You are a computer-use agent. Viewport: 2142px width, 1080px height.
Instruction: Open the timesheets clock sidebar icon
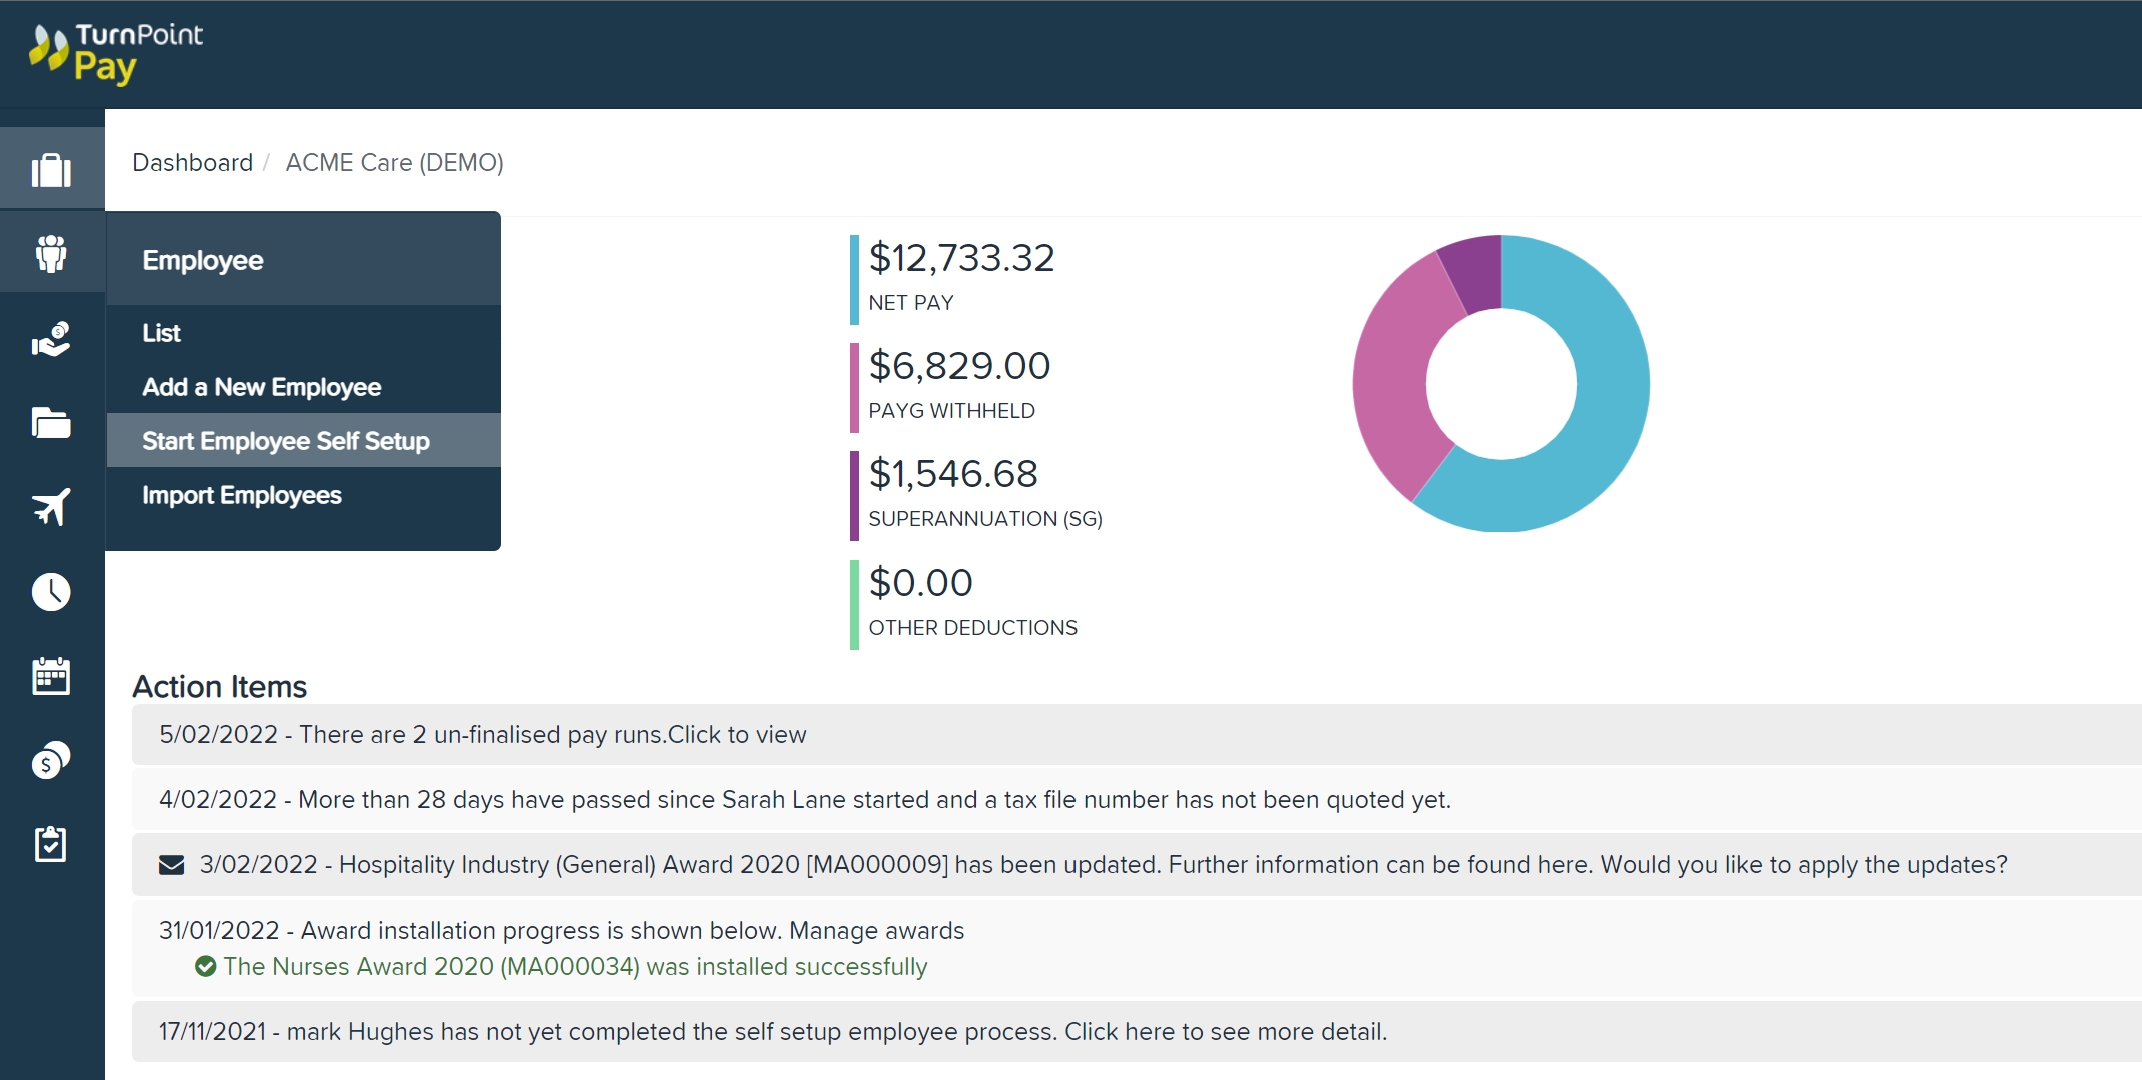[51, 592]
